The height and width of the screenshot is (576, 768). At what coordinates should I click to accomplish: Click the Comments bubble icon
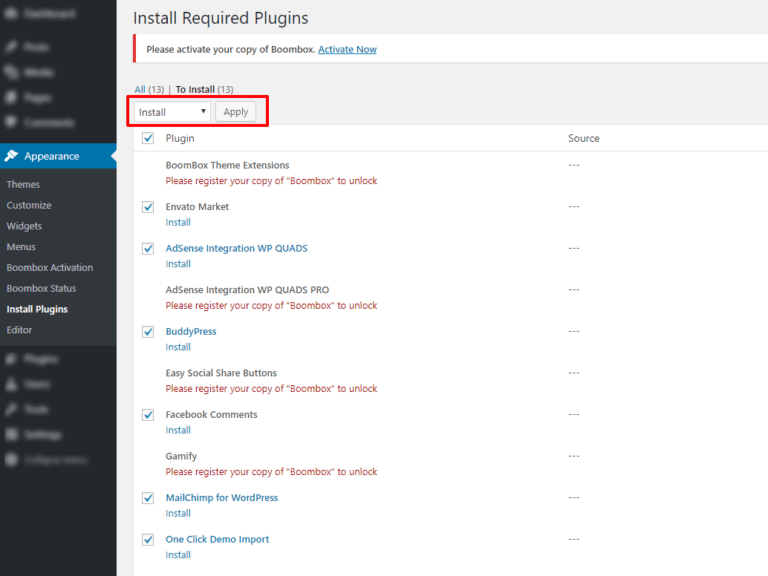(11, 122)
